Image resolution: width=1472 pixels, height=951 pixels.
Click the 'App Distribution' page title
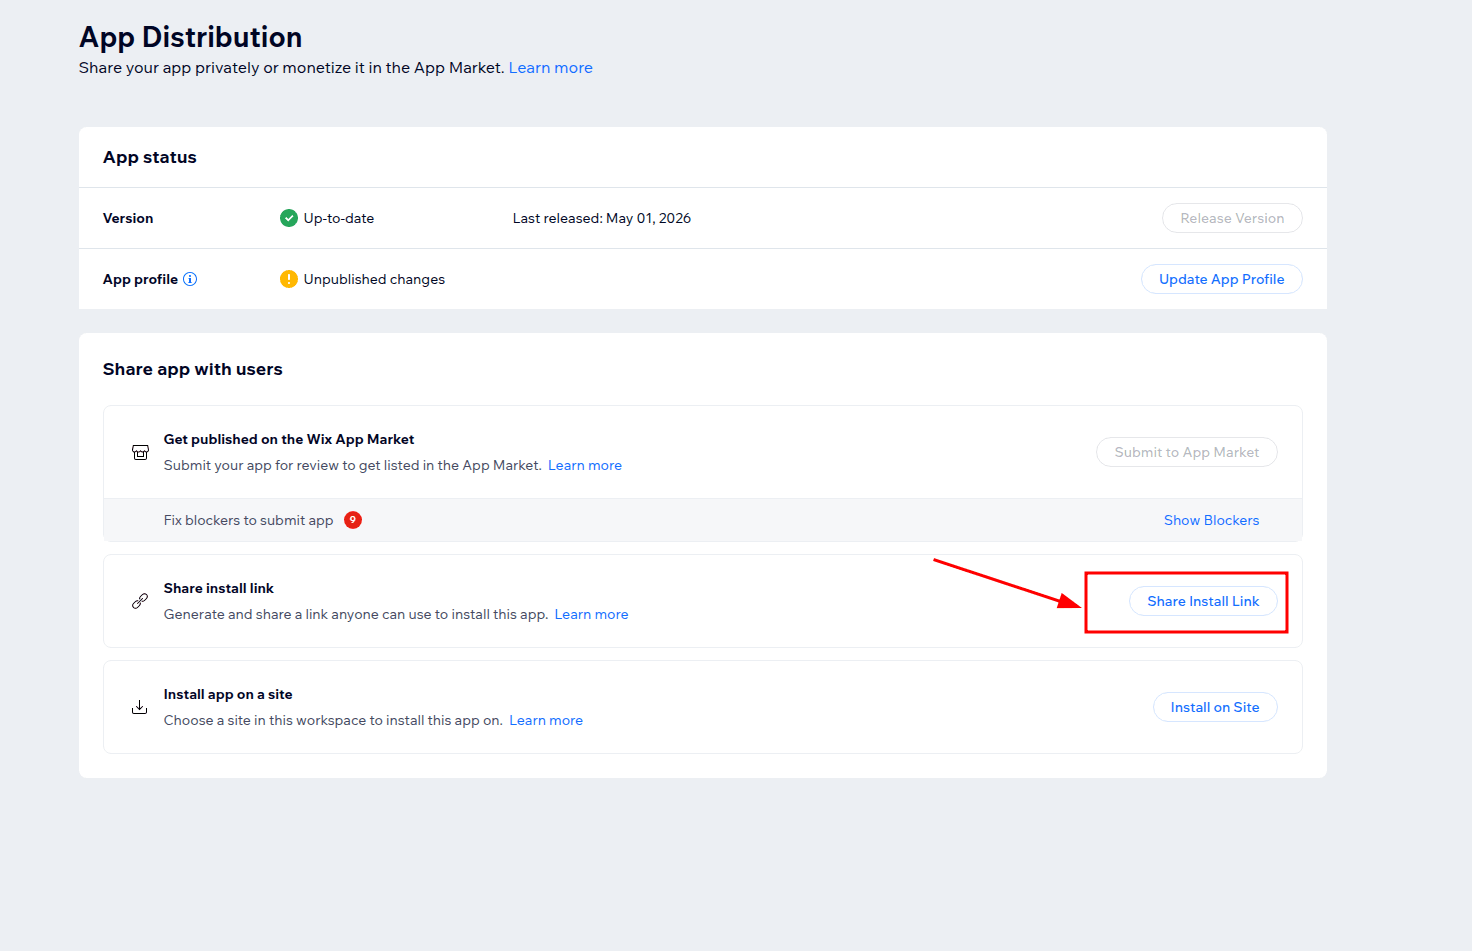[x=191, y=37]
